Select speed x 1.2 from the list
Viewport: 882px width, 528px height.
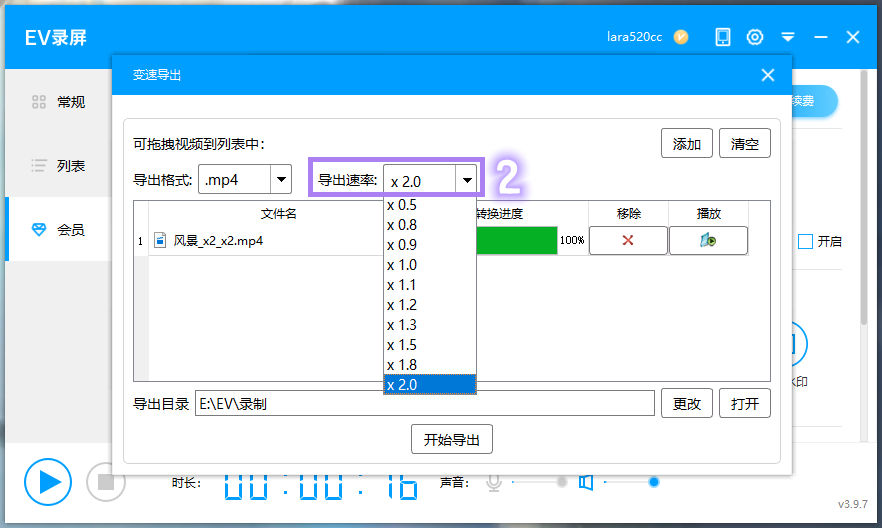click(x=430, y=305)
